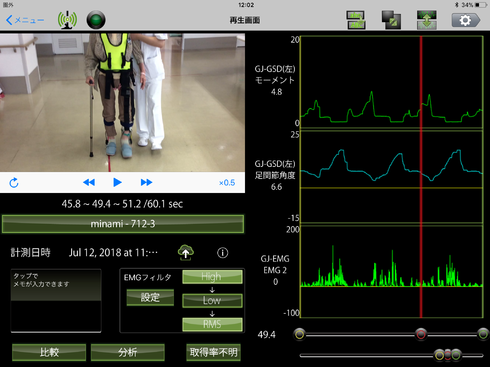Tap the 分析 analysis button
490x367 pixels.
click(128, 352)
